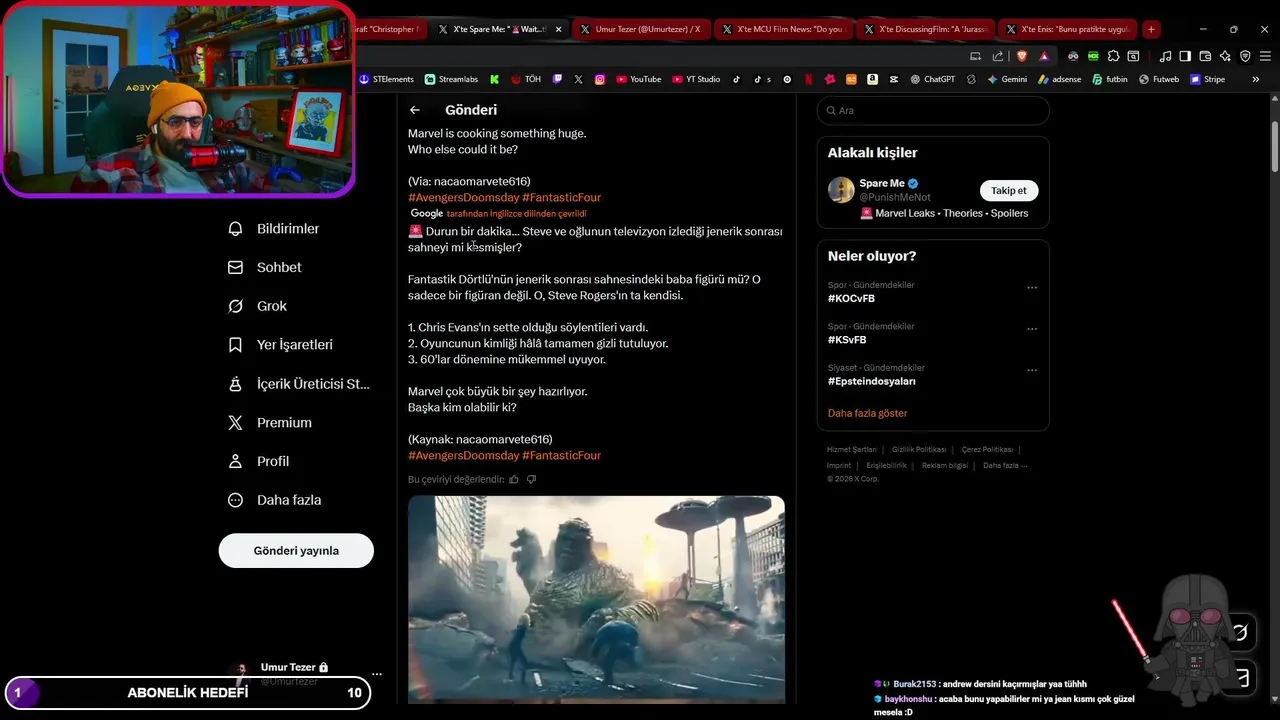This screenshot has height=720, width=1280.
Task: Open the Instagram bookmark icon
Action: (x=600, y=79)
